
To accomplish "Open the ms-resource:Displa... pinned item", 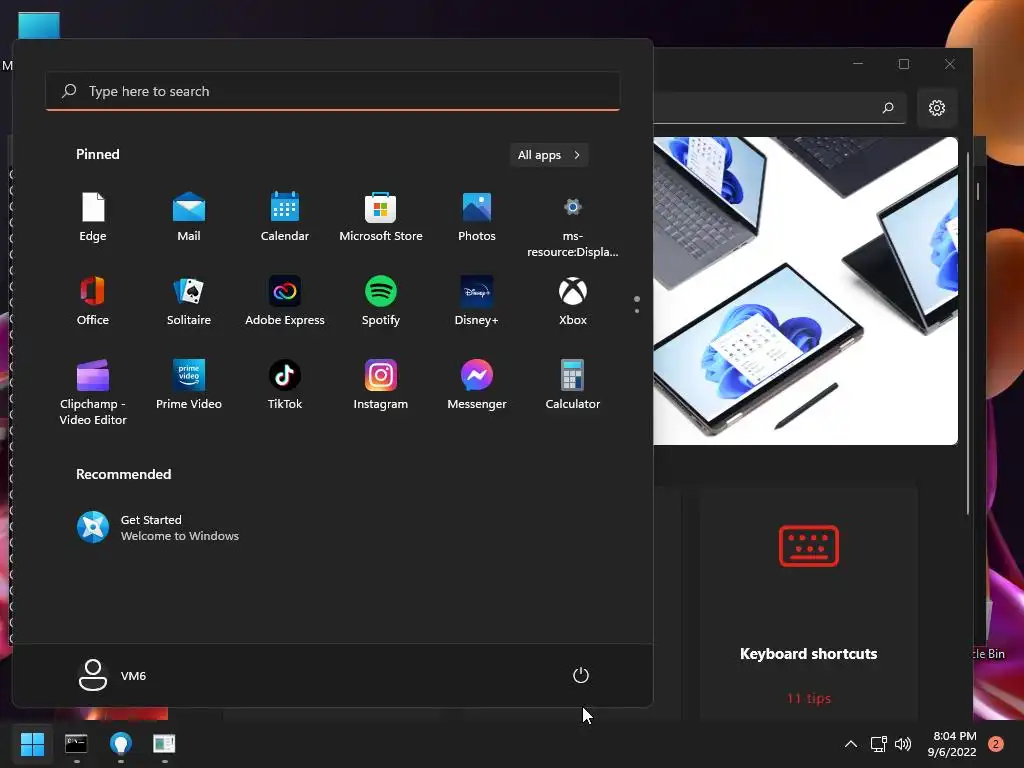I will (x=573, y=225).
